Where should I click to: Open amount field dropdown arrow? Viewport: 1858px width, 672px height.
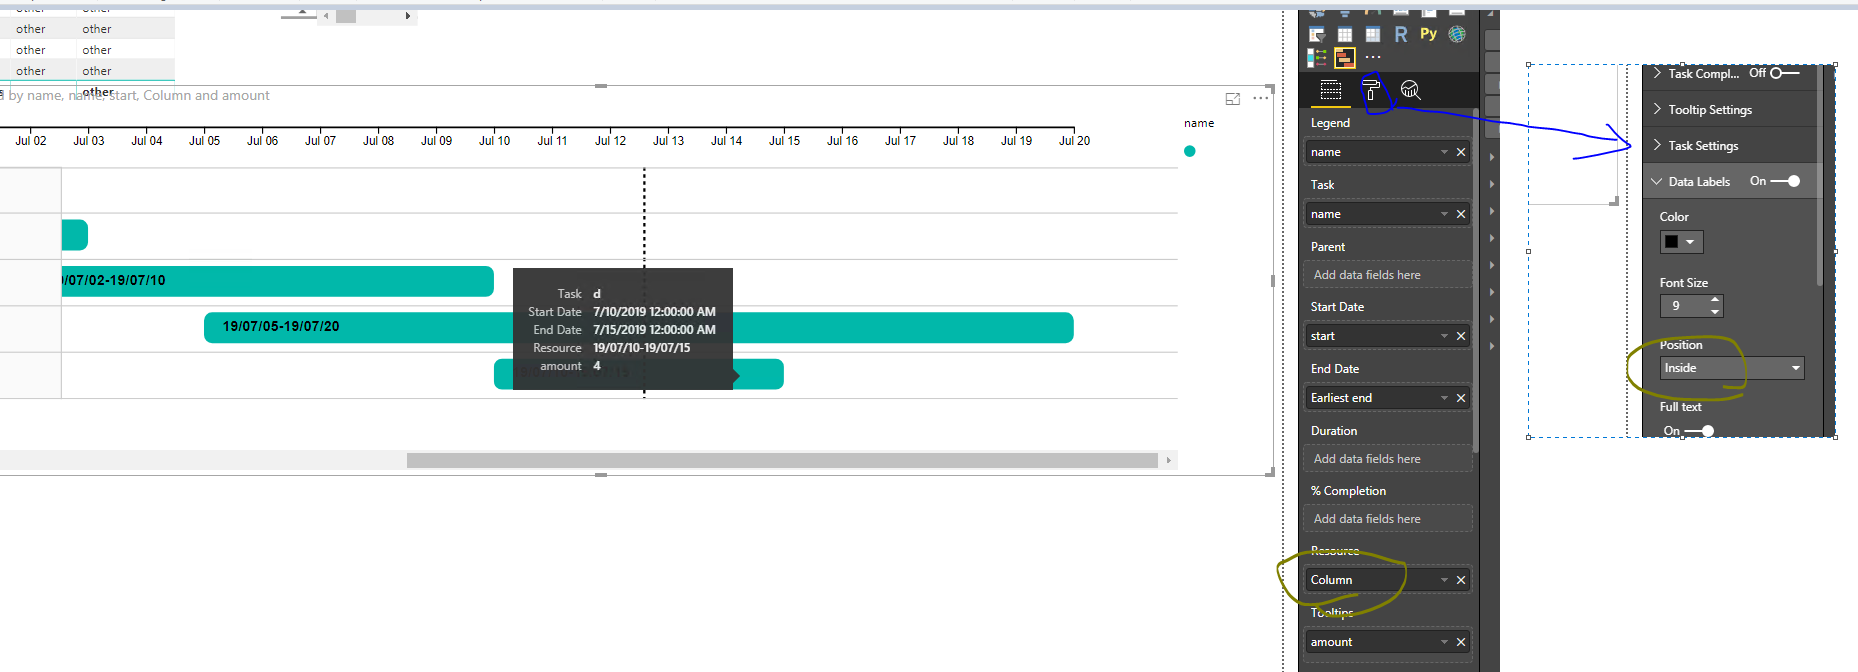pyautogui.click(x=1444, y=642)
